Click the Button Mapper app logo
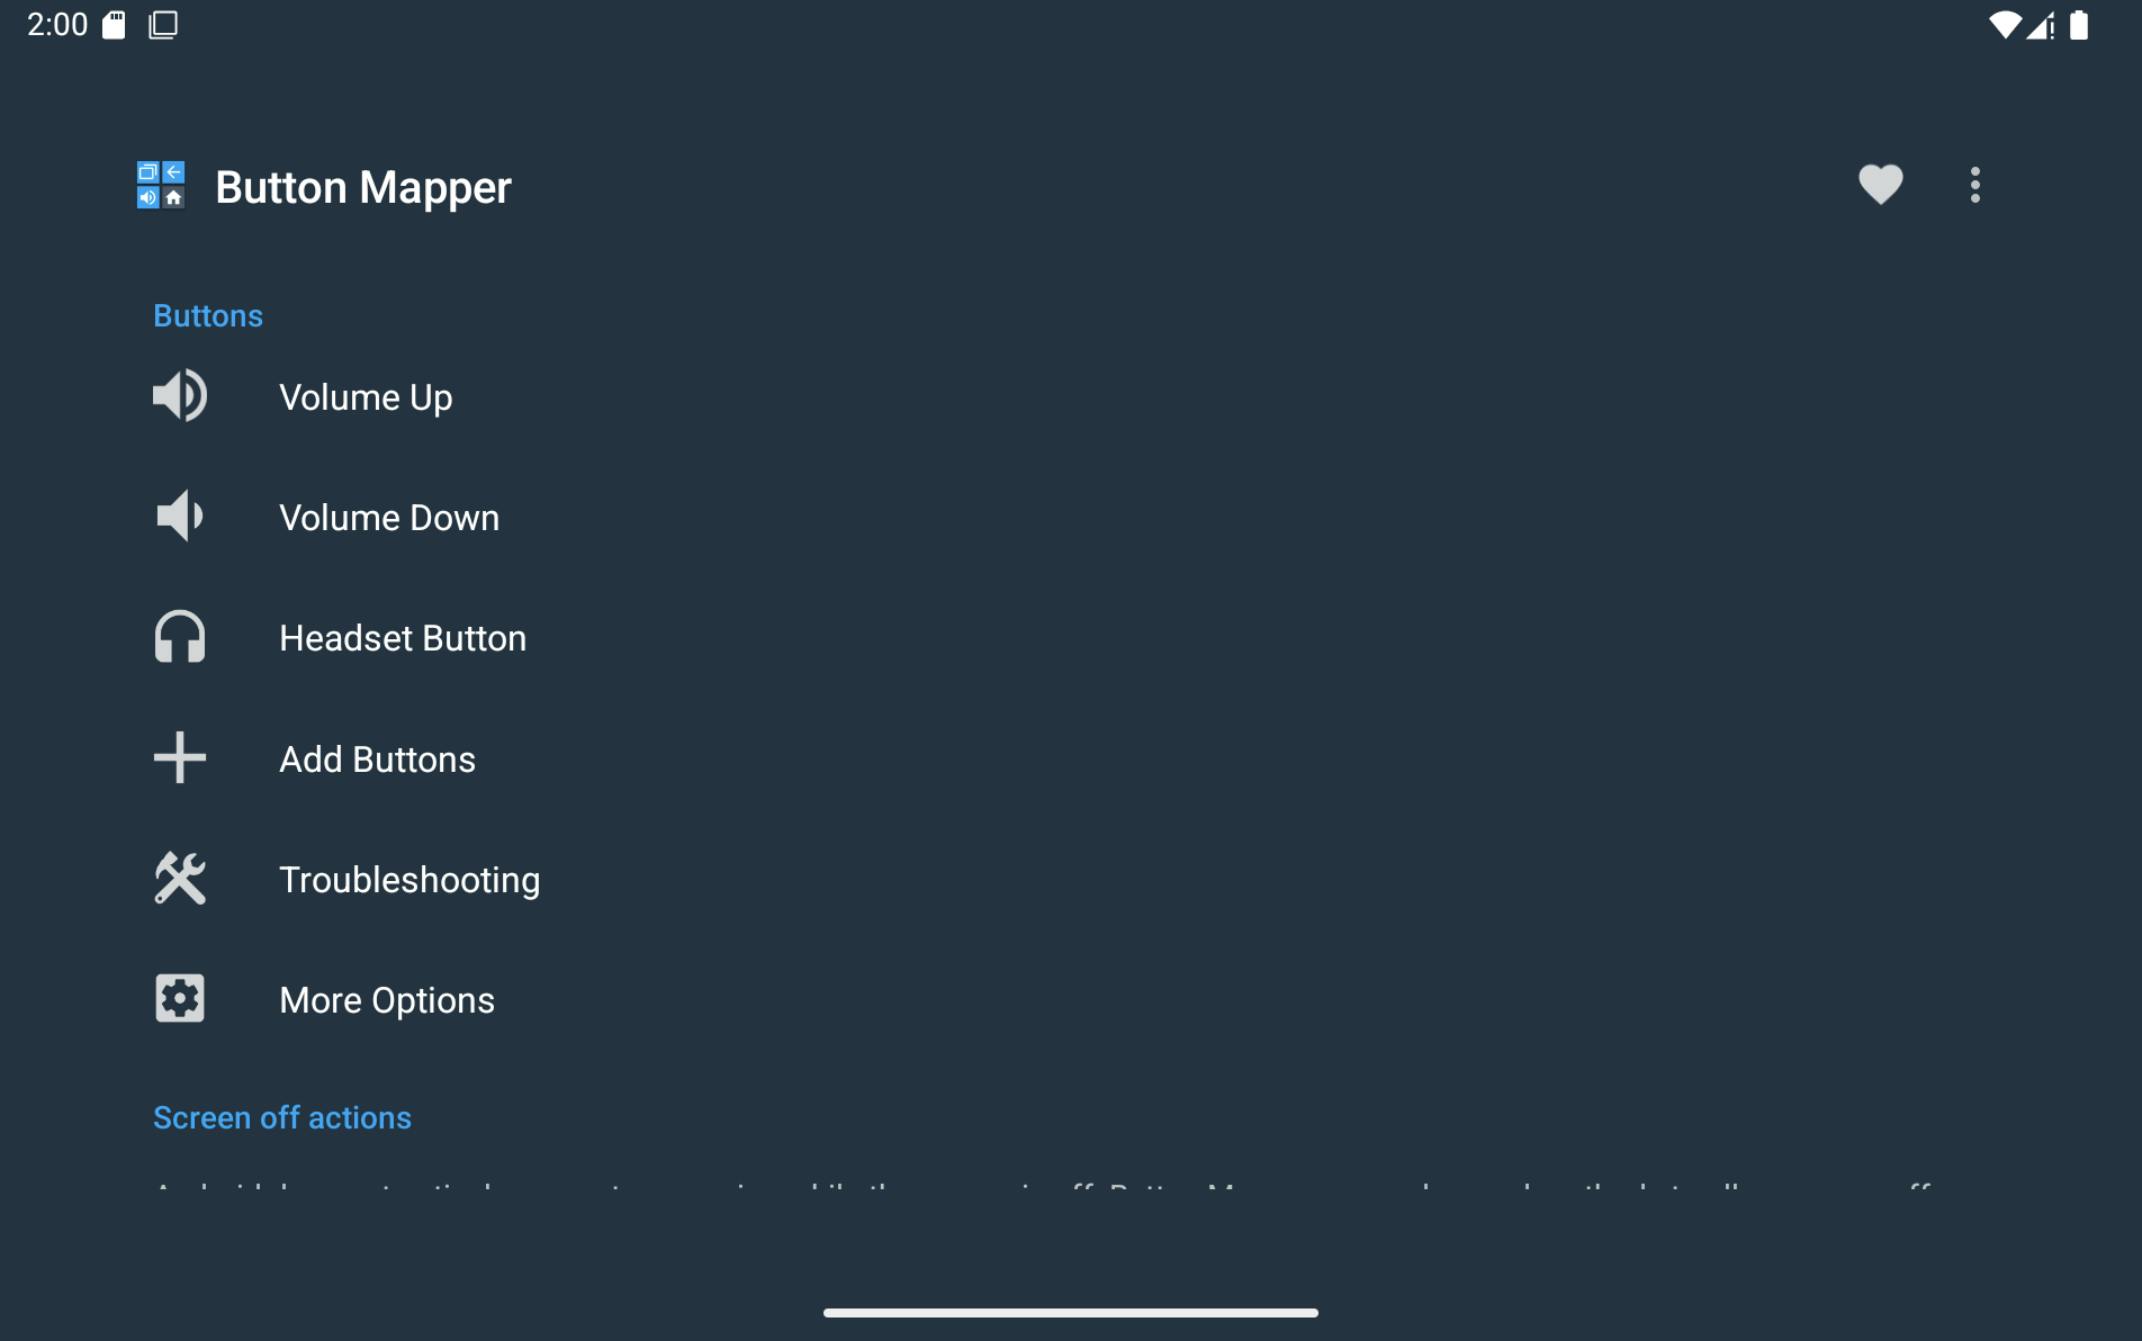The width and height of the screenshot is (2142, 1341). coord(160,185)
